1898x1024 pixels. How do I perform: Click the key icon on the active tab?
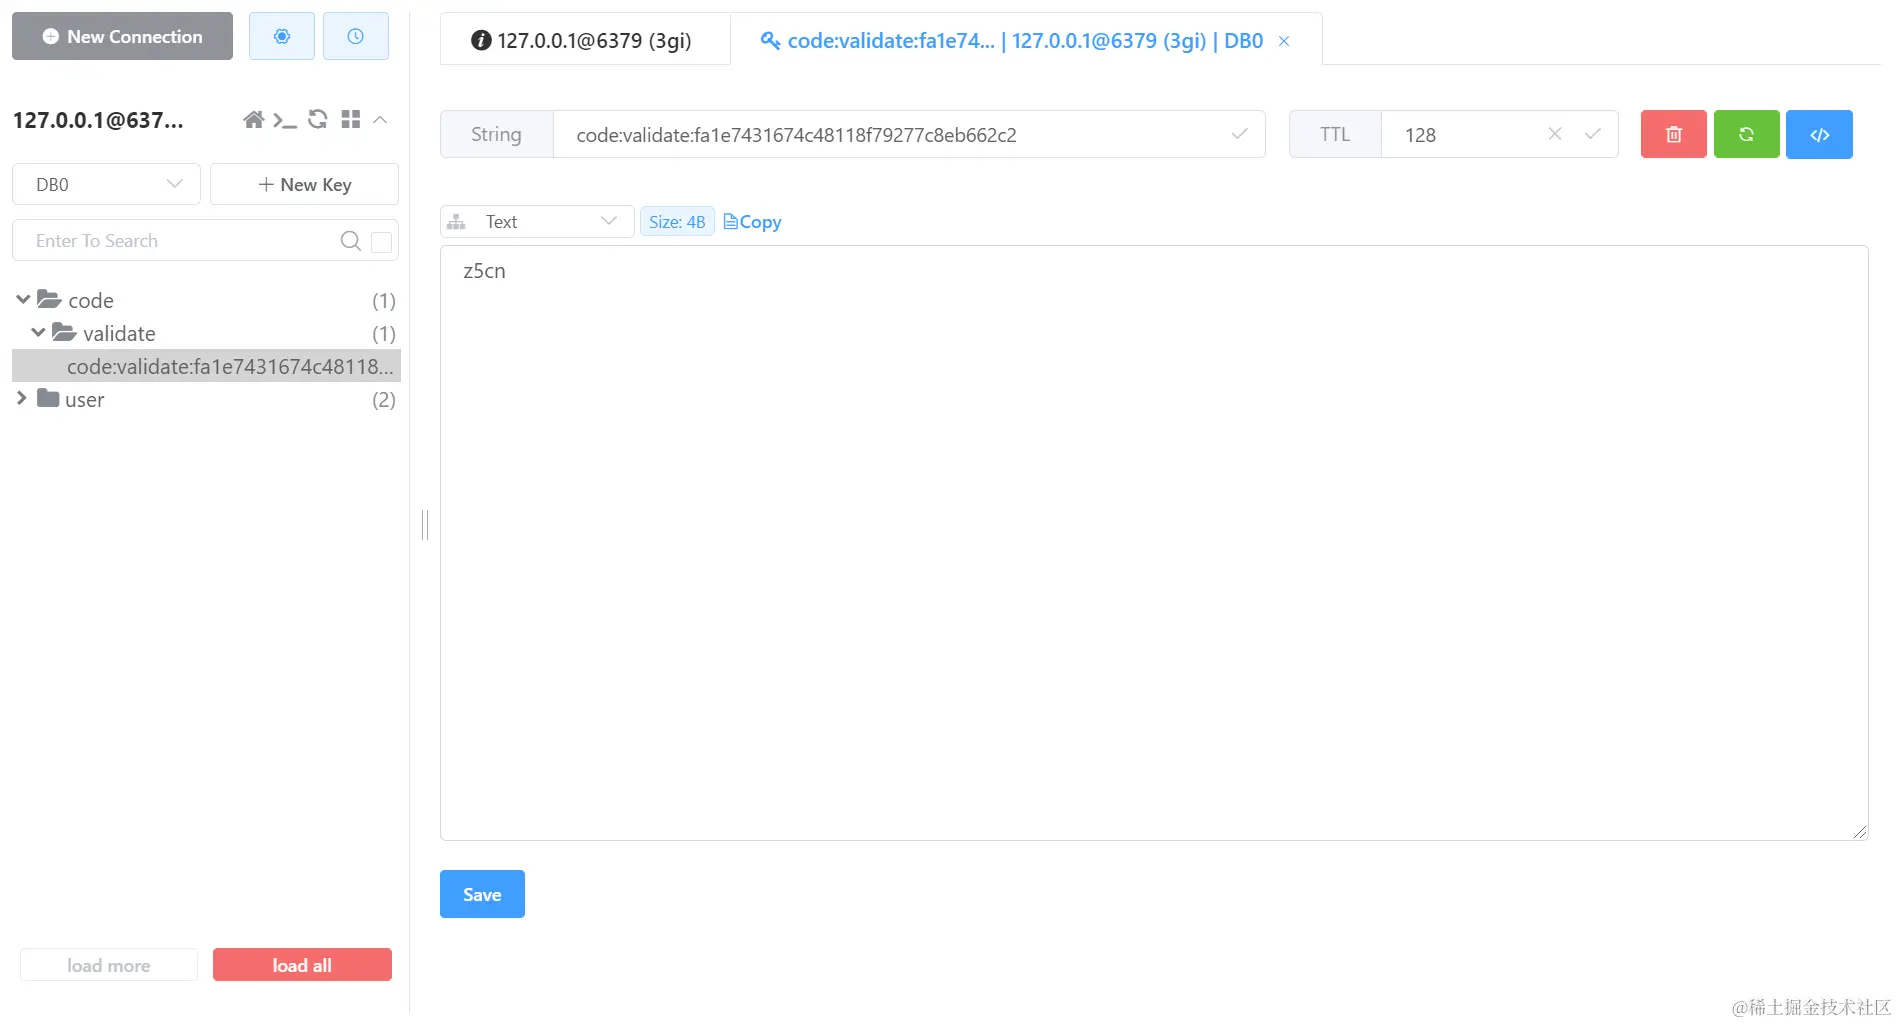(x=770, y=40)
